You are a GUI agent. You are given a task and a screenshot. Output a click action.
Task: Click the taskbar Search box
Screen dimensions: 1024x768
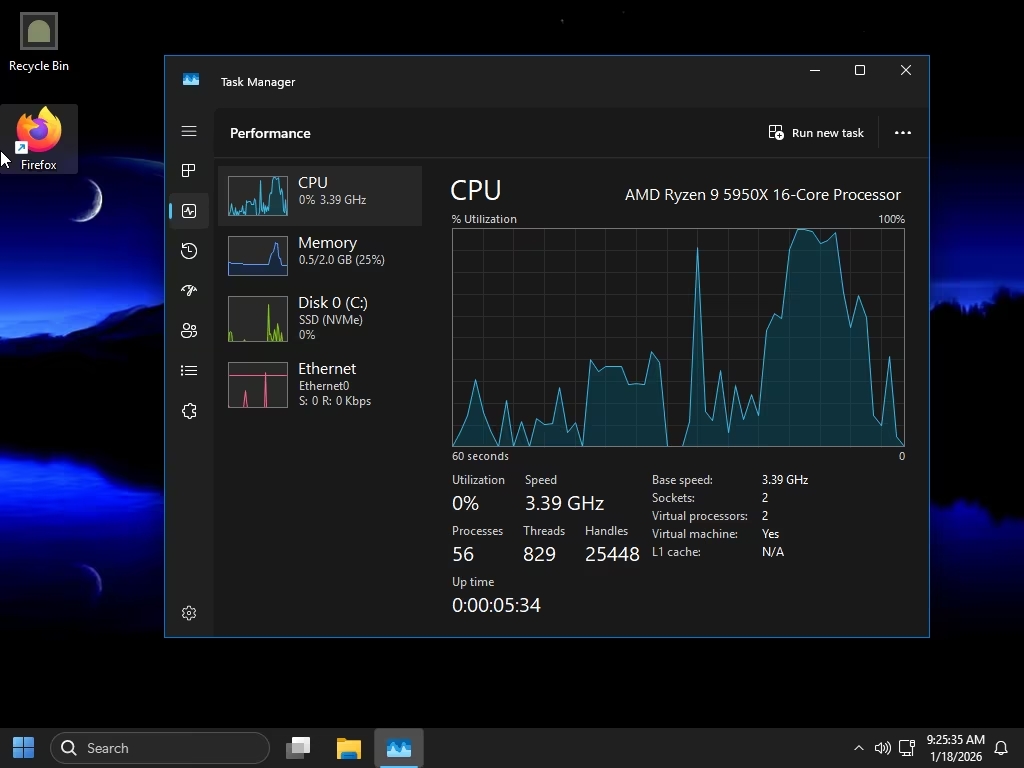pyautogui.click(x=160, y=748)
